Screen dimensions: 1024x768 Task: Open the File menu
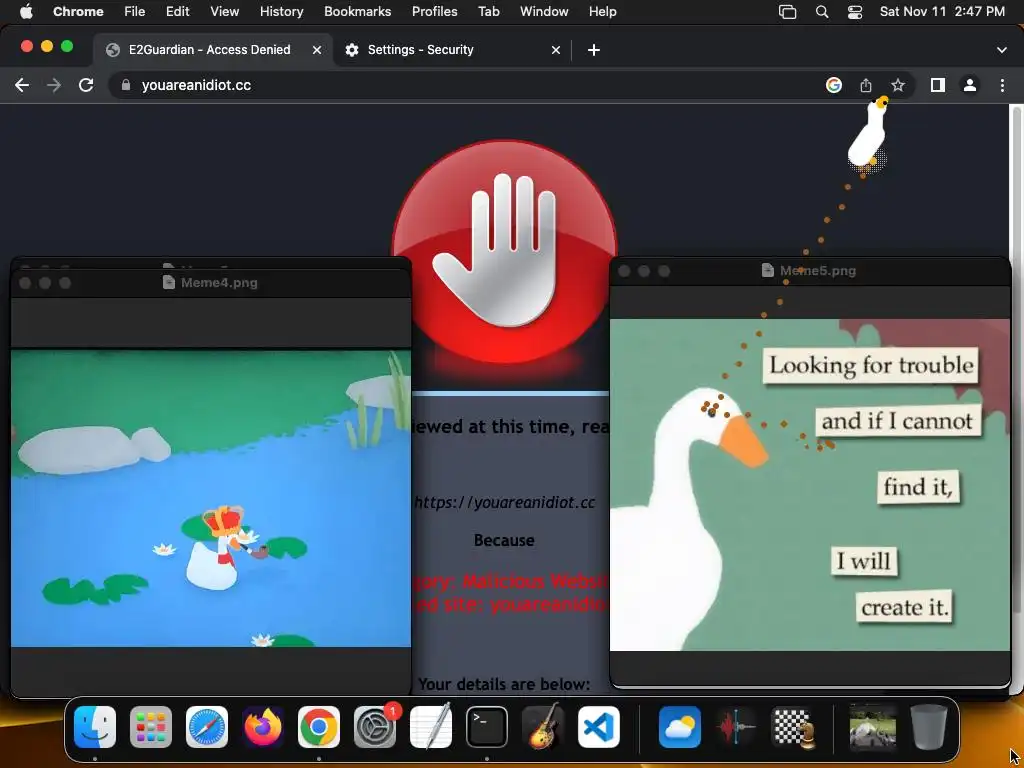[x=135, y=12]
